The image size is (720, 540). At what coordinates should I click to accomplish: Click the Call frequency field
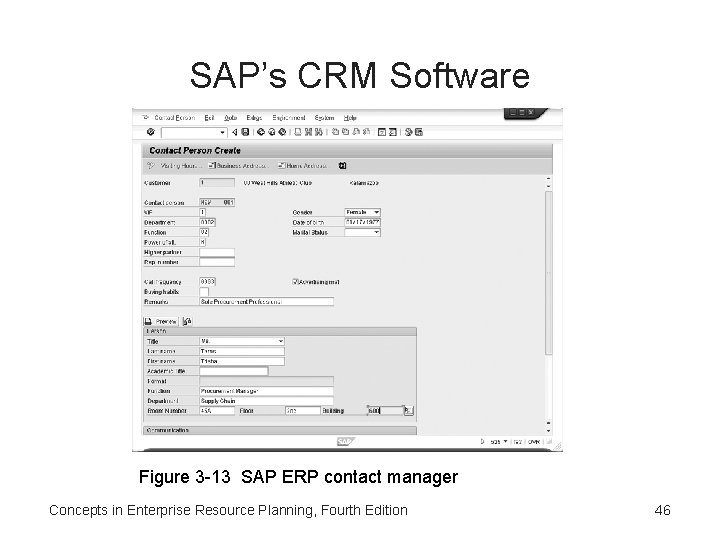coord(208,281)
